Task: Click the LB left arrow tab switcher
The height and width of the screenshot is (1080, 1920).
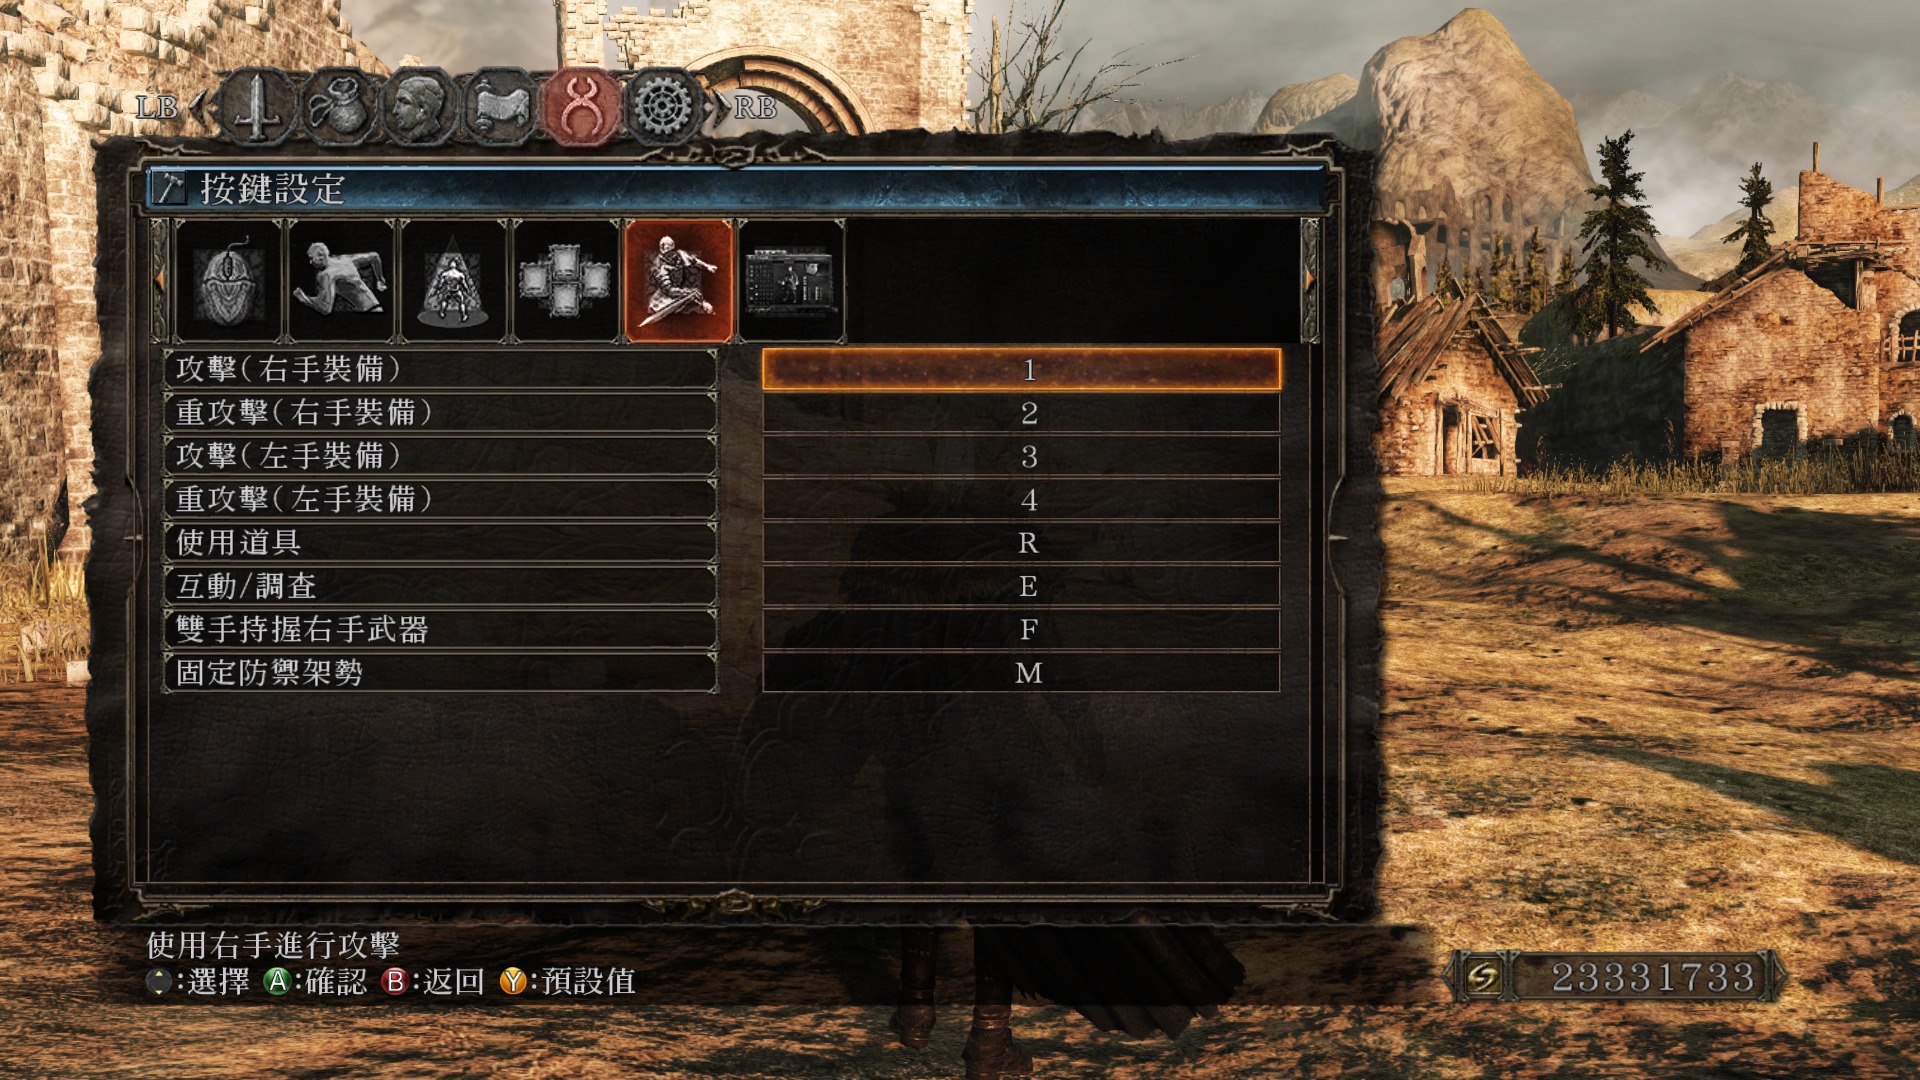Action: (170, 107)
